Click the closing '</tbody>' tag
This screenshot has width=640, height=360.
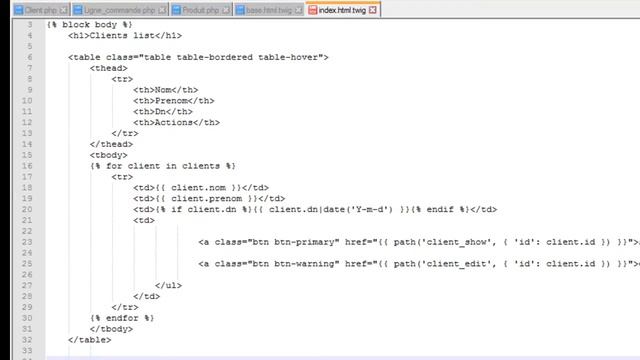tap(111, 329)
